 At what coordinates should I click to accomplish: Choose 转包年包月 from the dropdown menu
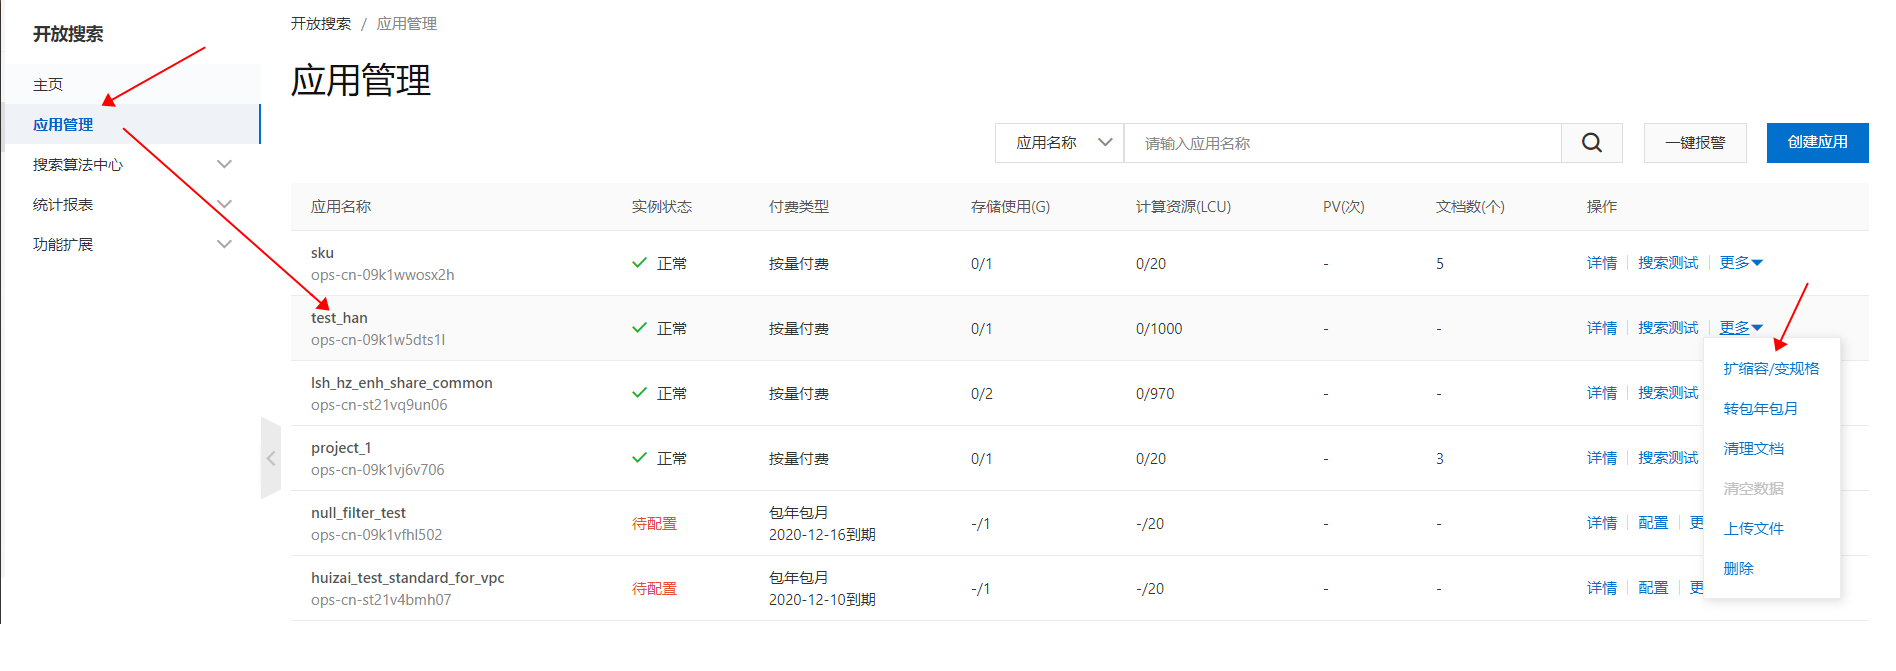(1760, 408)
